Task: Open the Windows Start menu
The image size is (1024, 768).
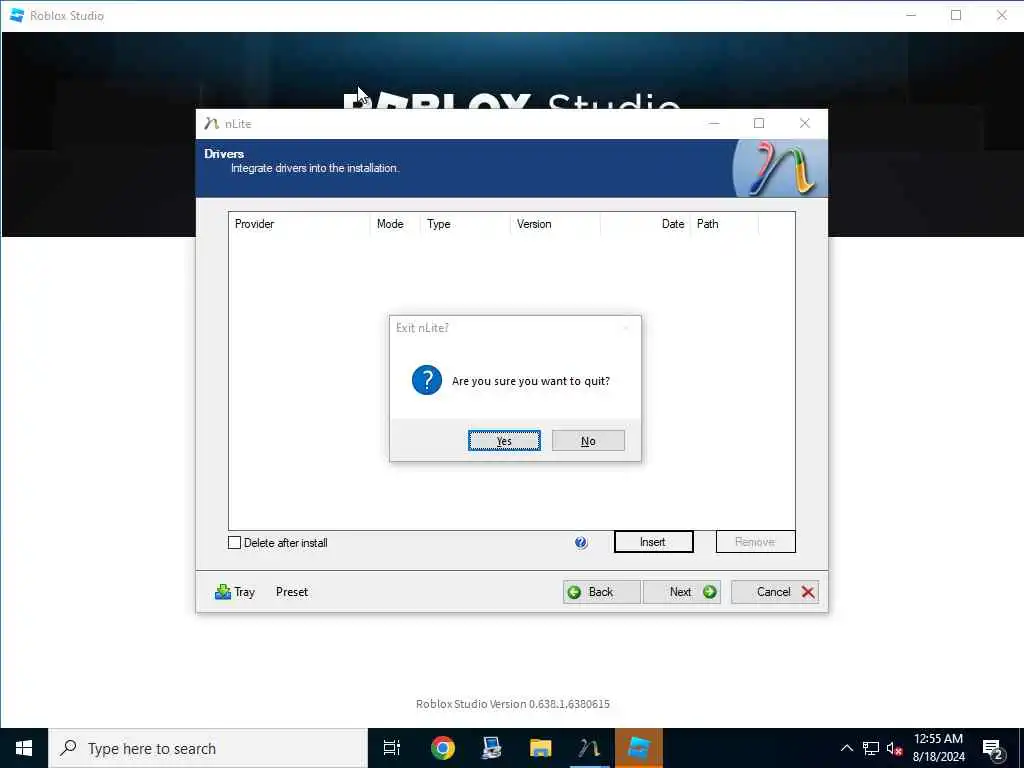Action: [x=24, y=748]
